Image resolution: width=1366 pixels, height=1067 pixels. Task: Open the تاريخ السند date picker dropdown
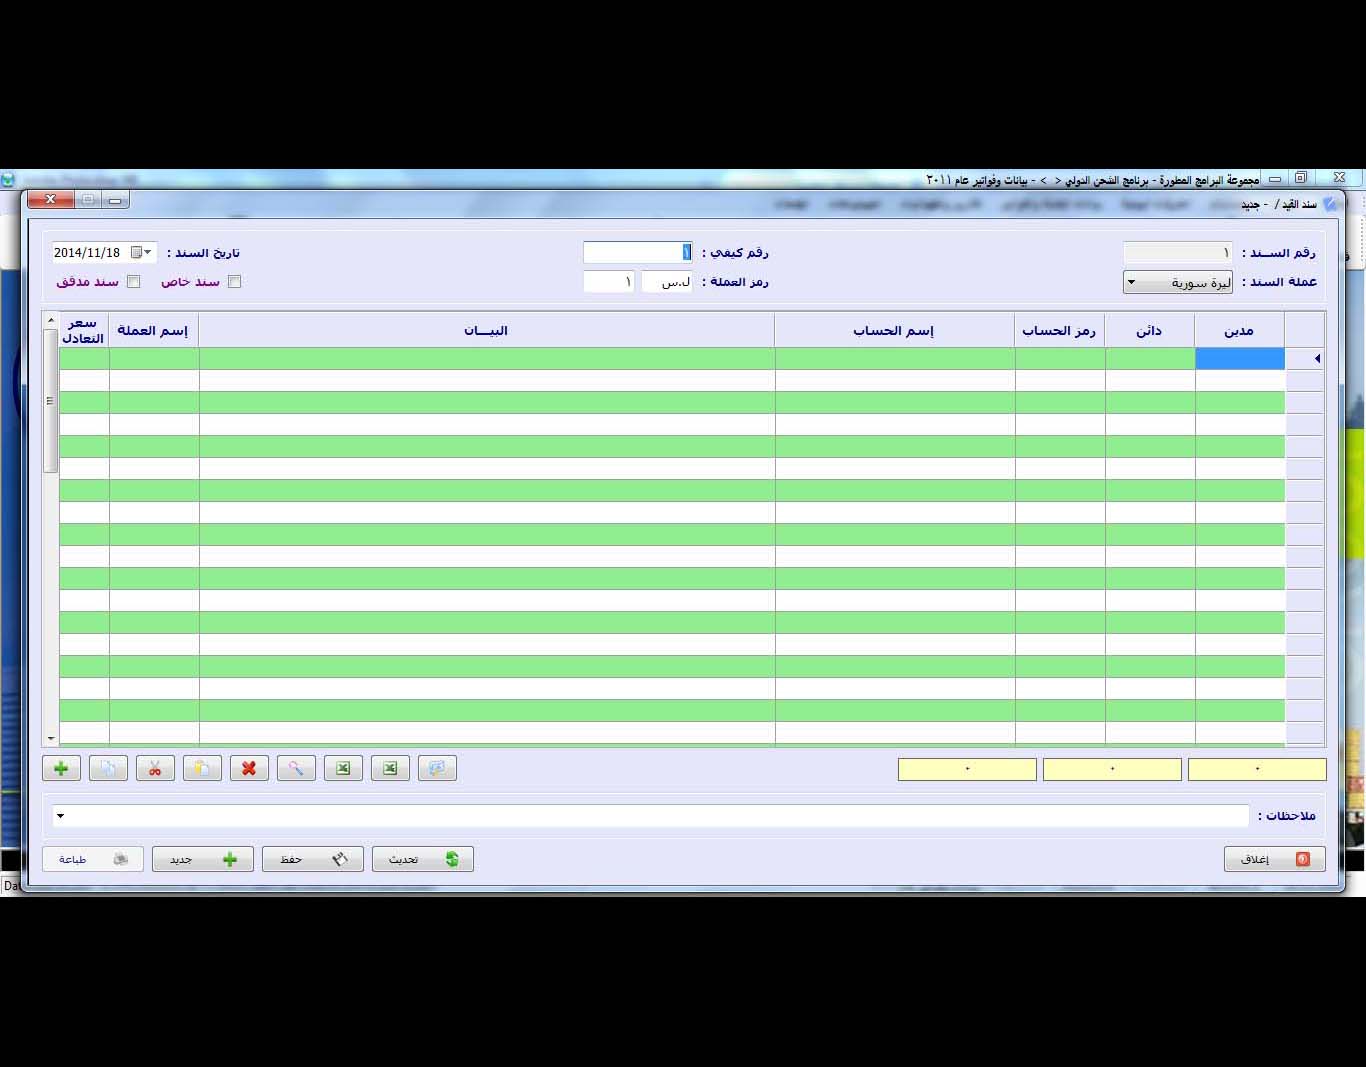(x=148, y=253)
